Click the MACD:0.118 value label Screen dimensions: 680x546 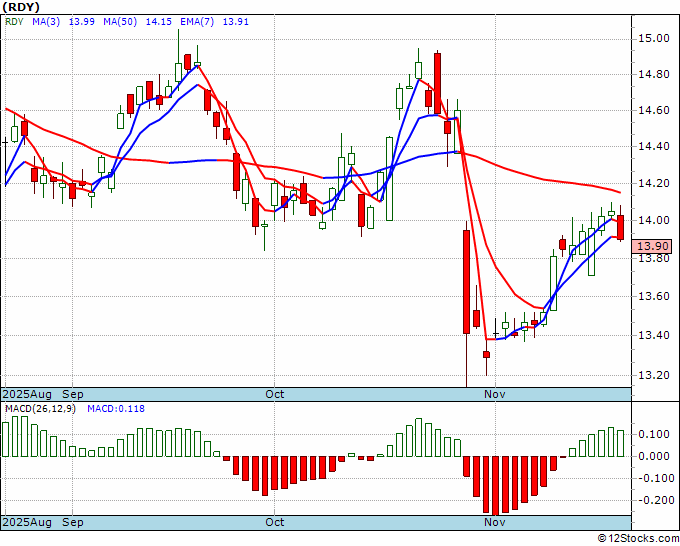point(116,409)
